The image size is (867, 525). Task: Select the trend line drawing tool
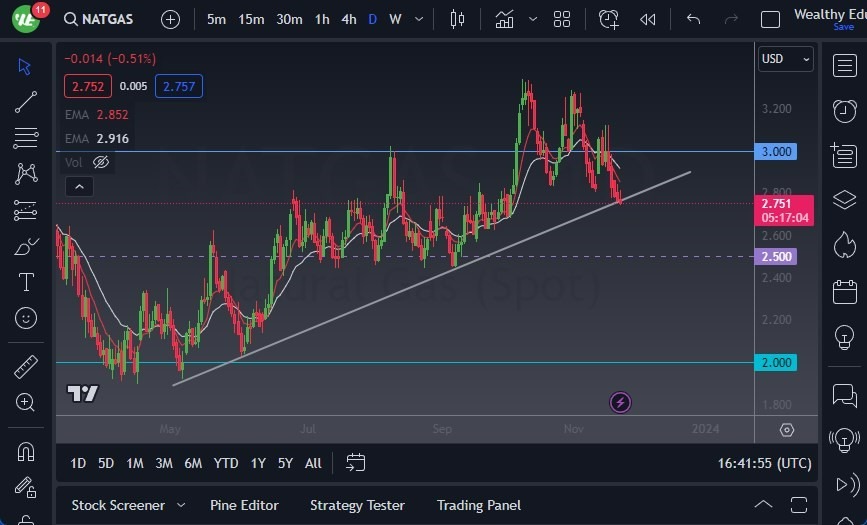click(x=26, y=102)
